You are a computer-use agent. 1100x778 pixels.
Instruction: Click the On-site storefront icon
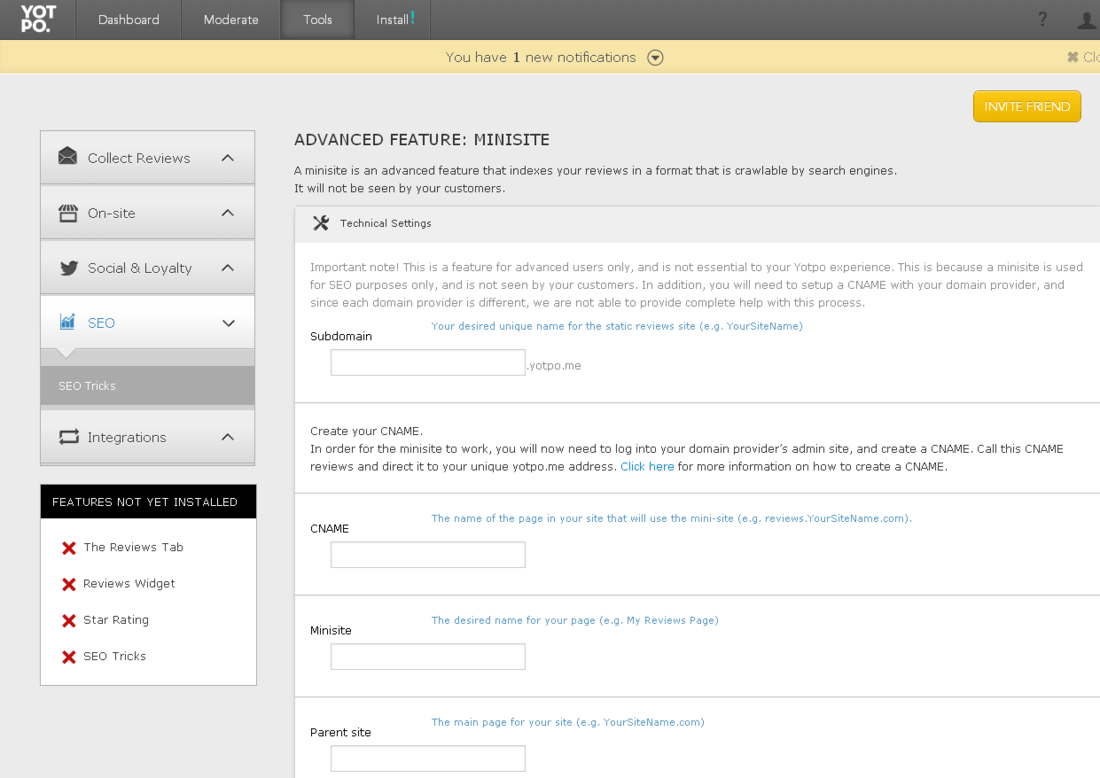click(x=68, y=213)
